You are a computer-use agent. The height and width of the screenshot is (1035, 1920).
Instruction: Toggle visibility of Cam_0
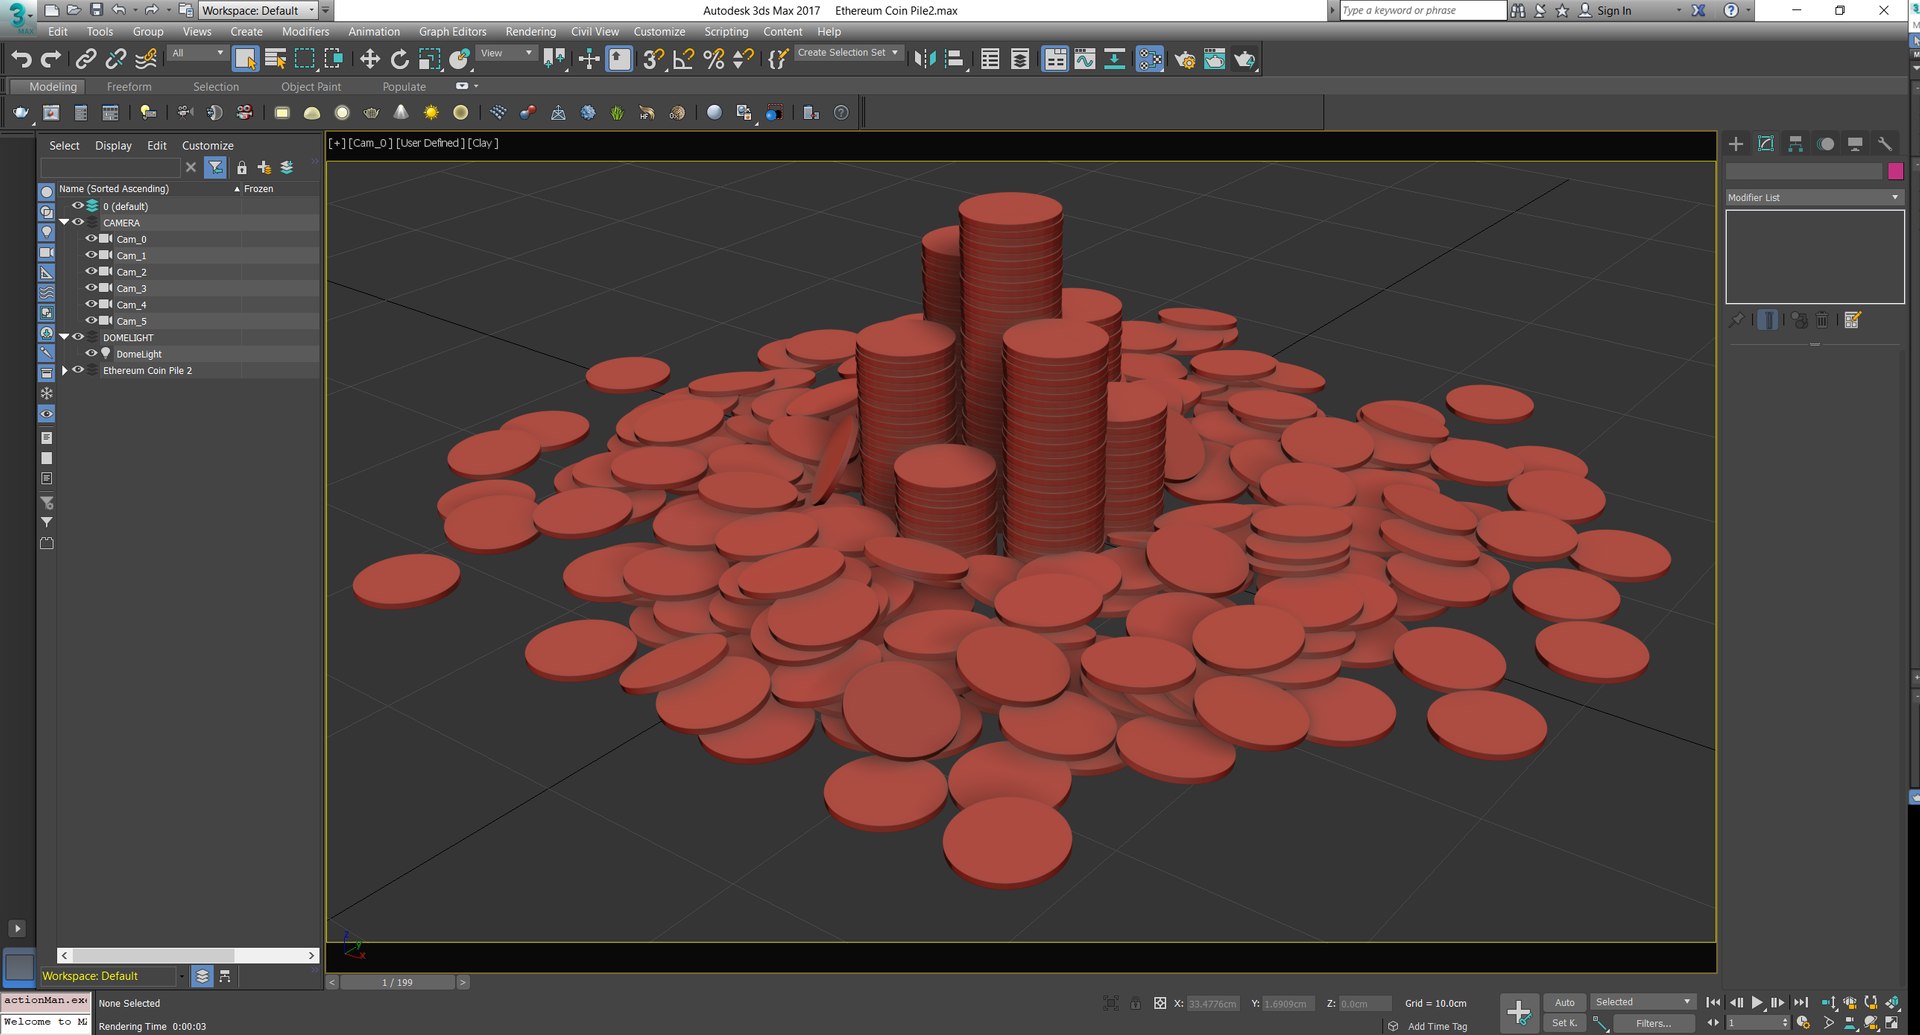(x=91, y=239)
